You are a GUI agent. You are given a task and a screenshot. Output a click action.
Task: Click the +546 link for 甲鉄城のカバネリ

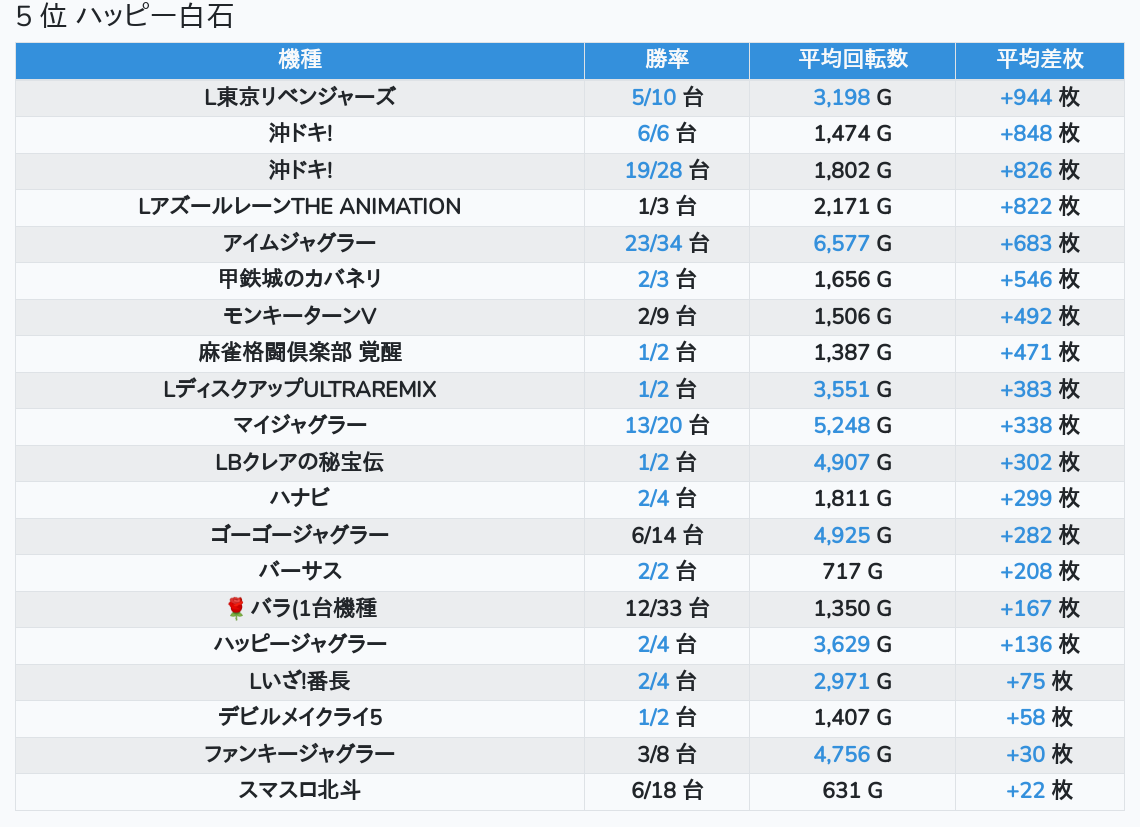click(1025, 280)
